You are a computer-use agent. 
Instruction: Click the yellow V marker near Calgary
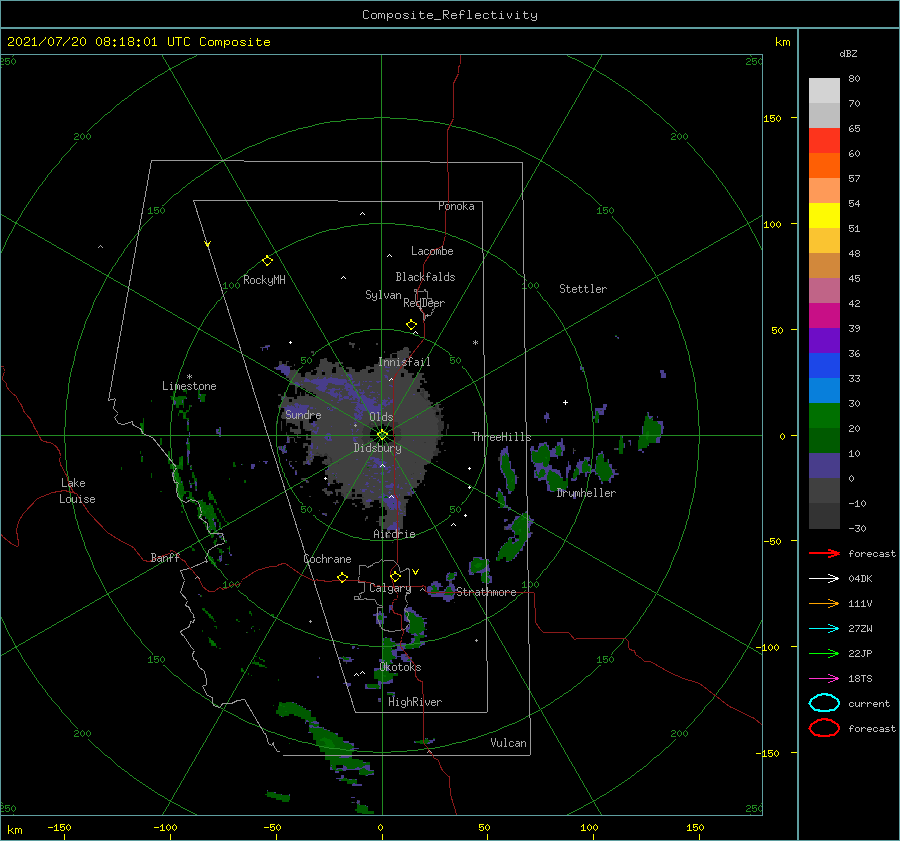[x=415, y=572]
